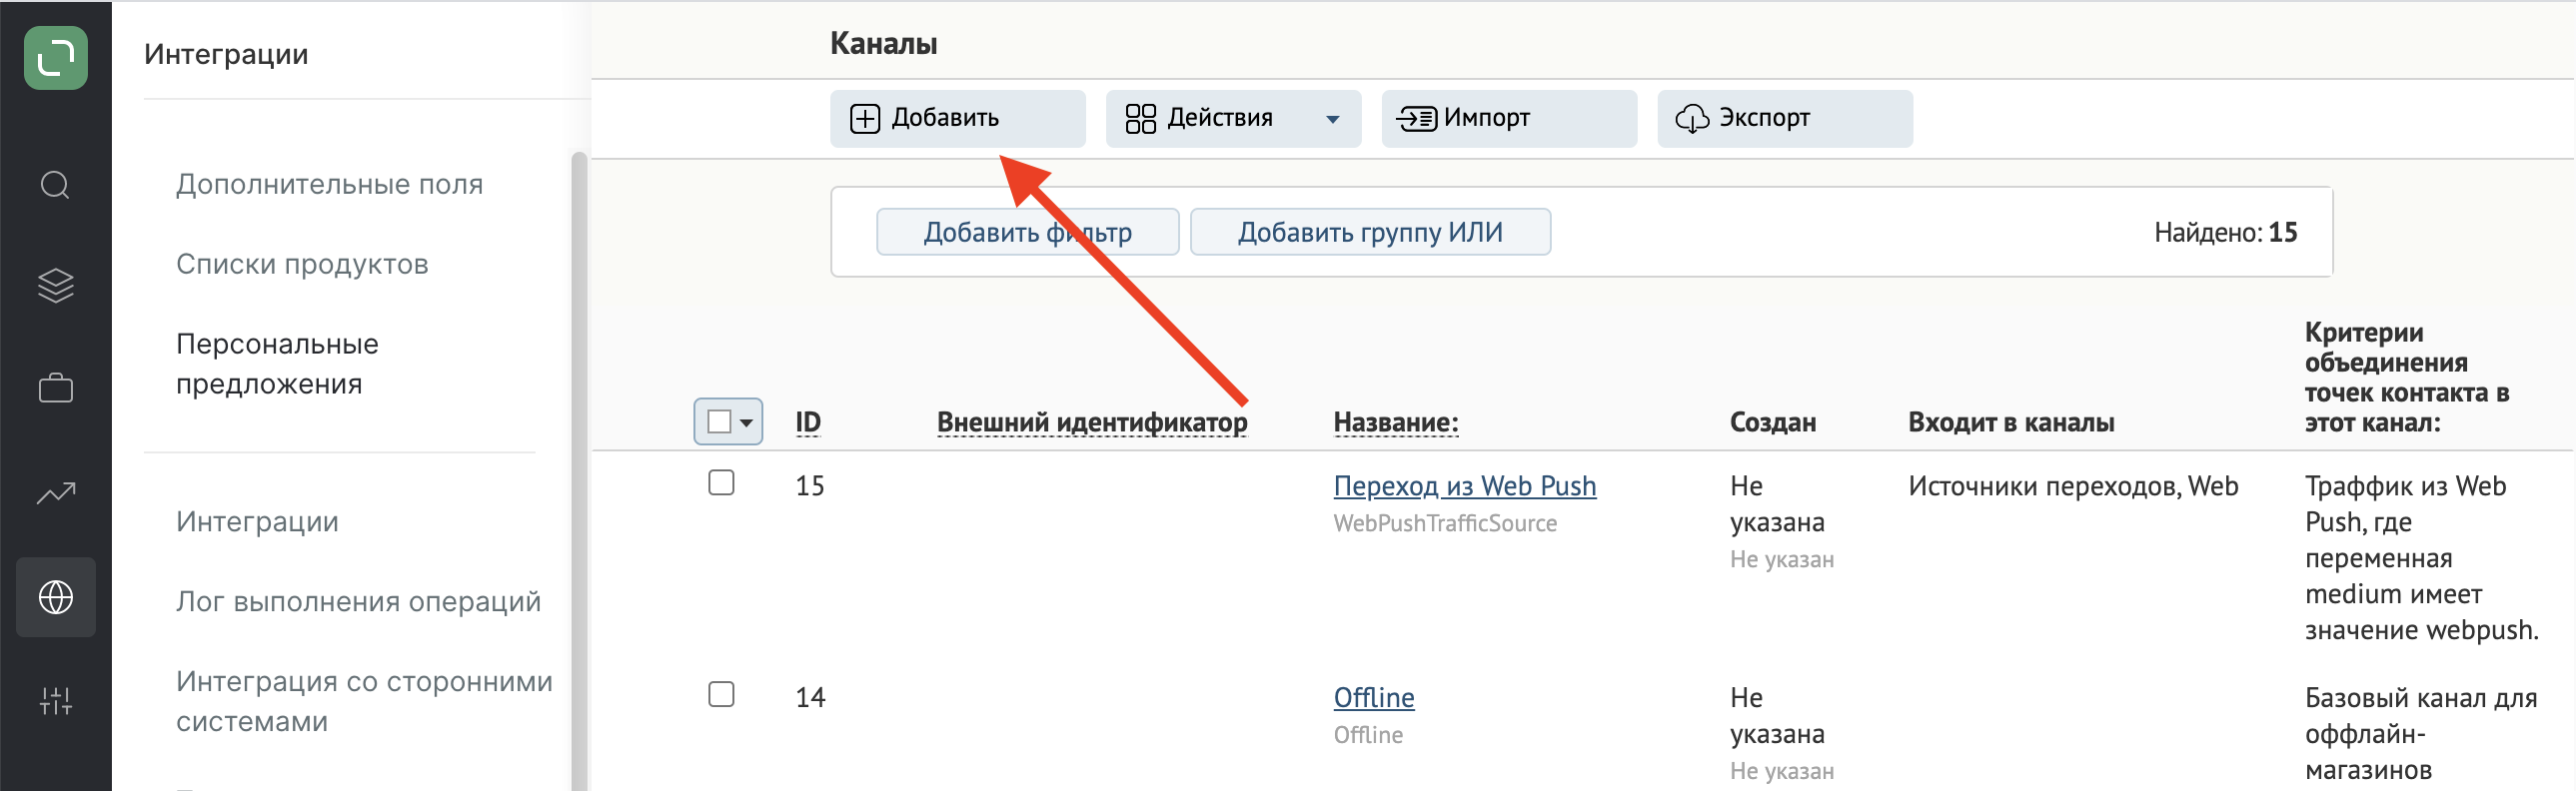2576x791 pixels.
Task: Toggle the select-all checkbox in table header
Action: coord(719,421)
